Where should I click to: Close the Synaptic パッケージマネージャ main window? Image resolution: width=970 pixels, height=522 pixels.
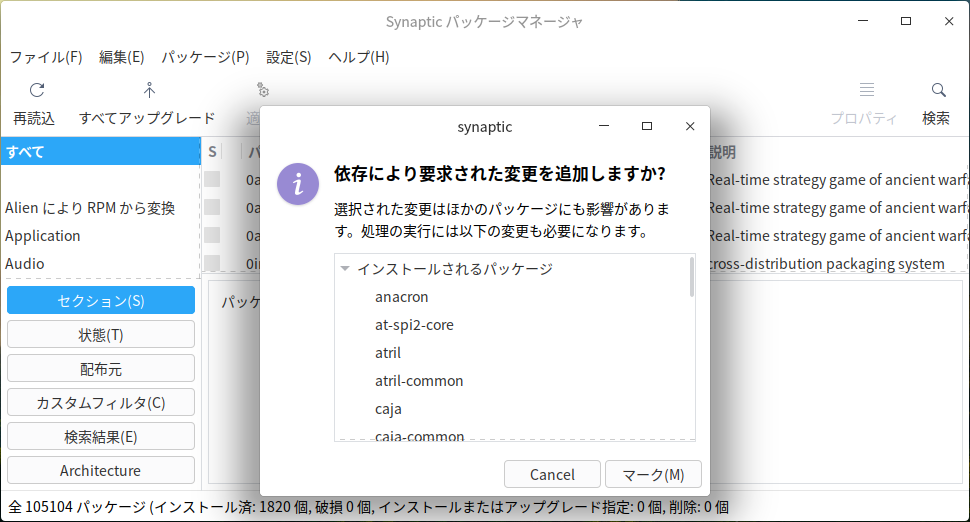coord(949,21)
